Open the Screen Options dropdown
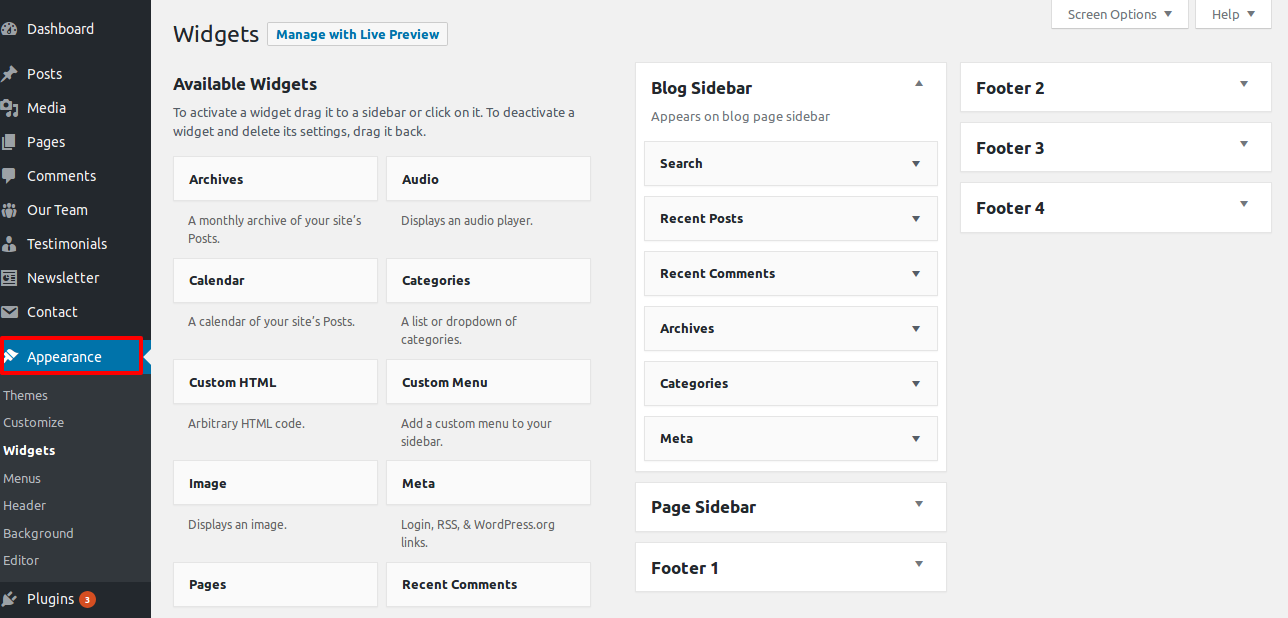1288x618 pixels. 1119,15
